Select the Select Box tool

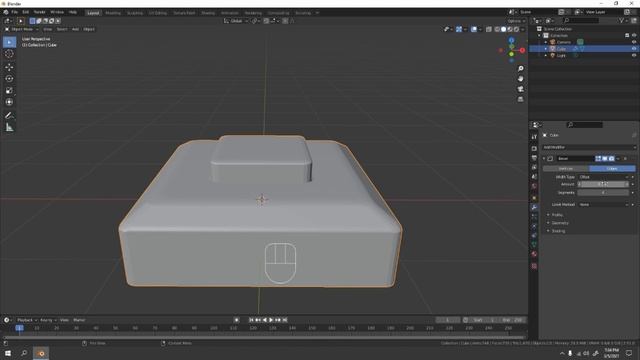pyautogui.click(x=9, y=42)
